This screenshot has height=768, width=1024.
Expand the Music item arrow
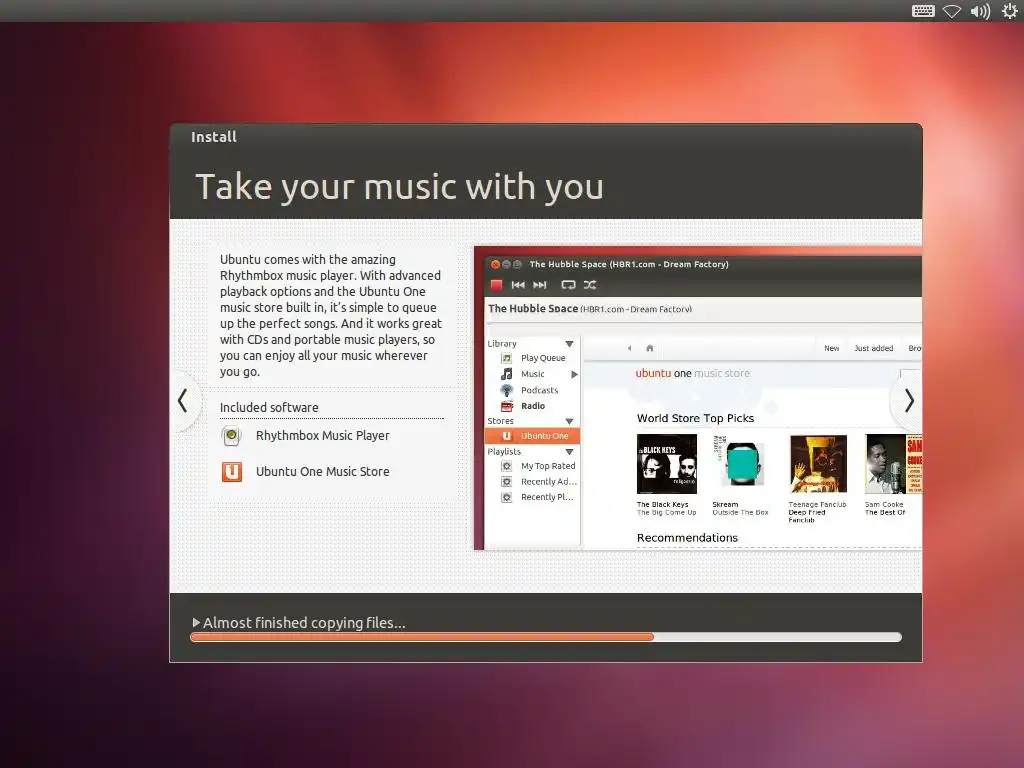tap(574, 374)
